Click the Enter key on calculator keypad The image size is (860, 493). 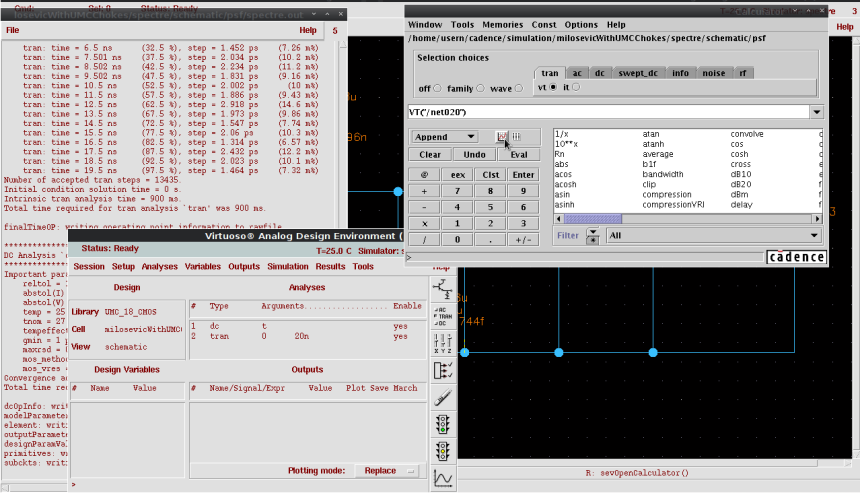pos(523,175)
